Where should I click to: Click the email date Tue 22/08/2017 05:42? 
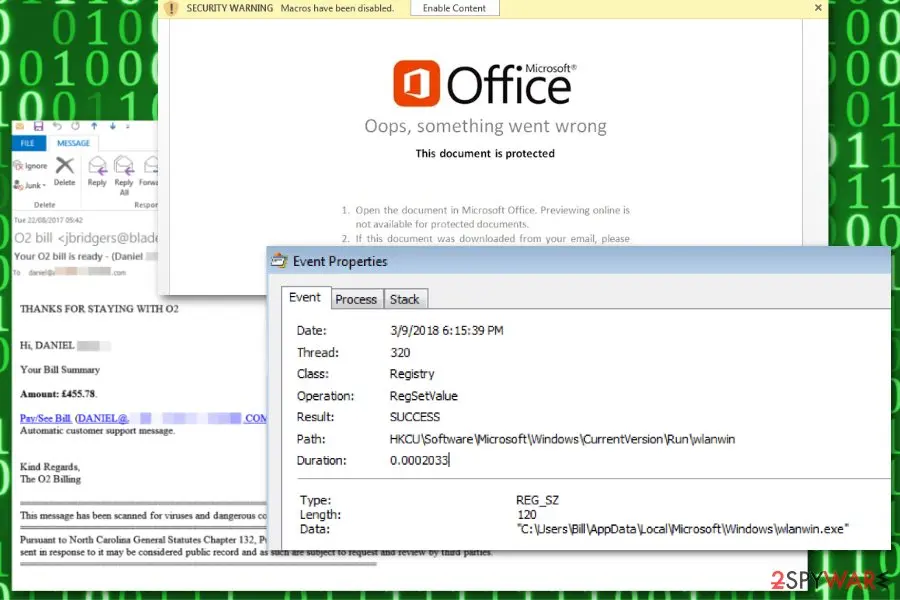(x=48, y=220)
